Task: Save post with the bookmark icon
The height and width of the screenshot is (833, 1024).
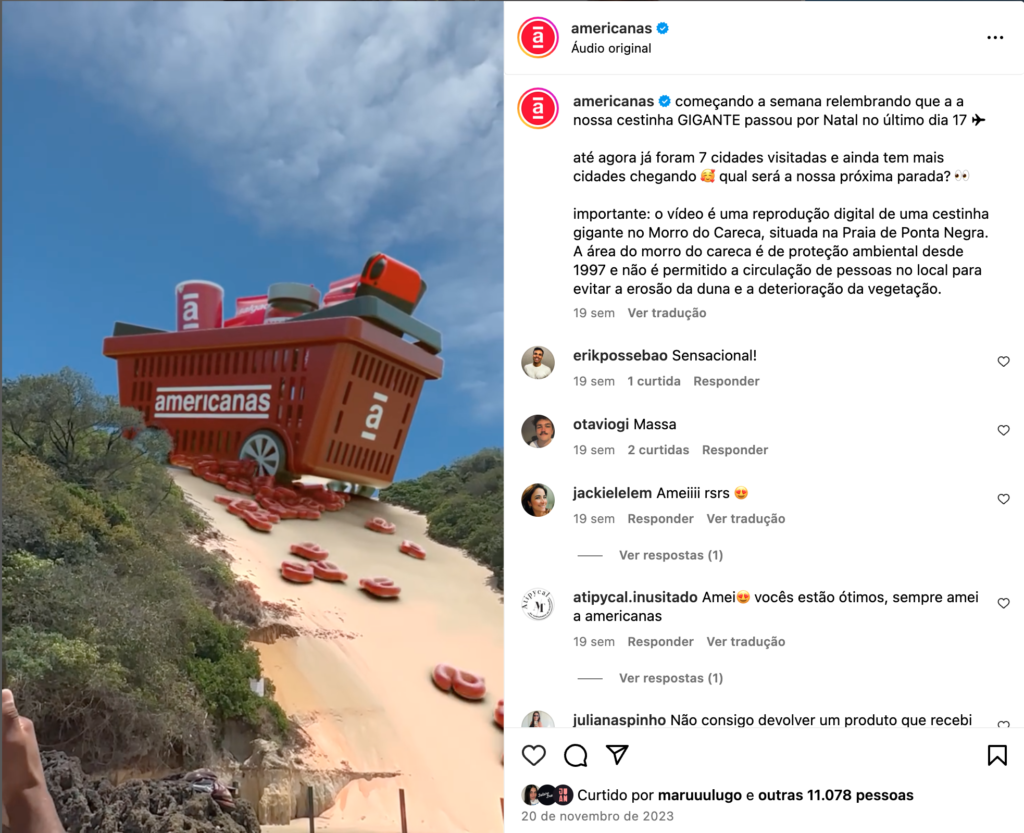Action: [997, 755]
